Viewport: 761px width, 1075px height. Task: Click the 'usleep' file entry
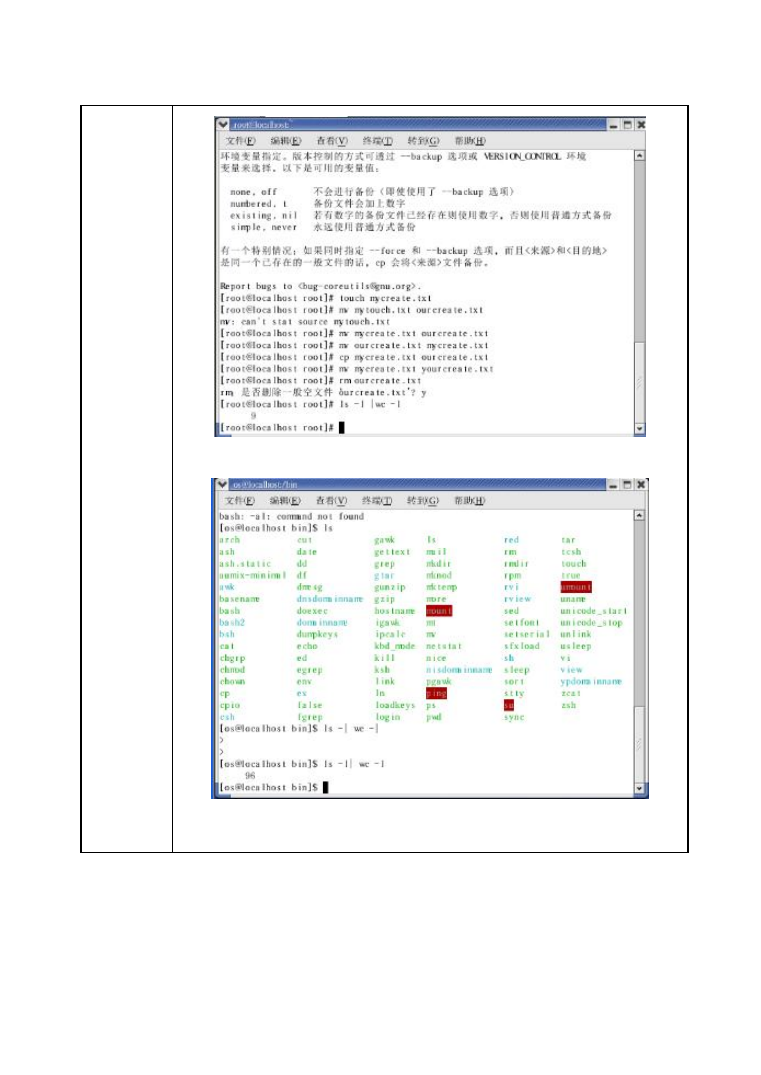click(576, 646)
